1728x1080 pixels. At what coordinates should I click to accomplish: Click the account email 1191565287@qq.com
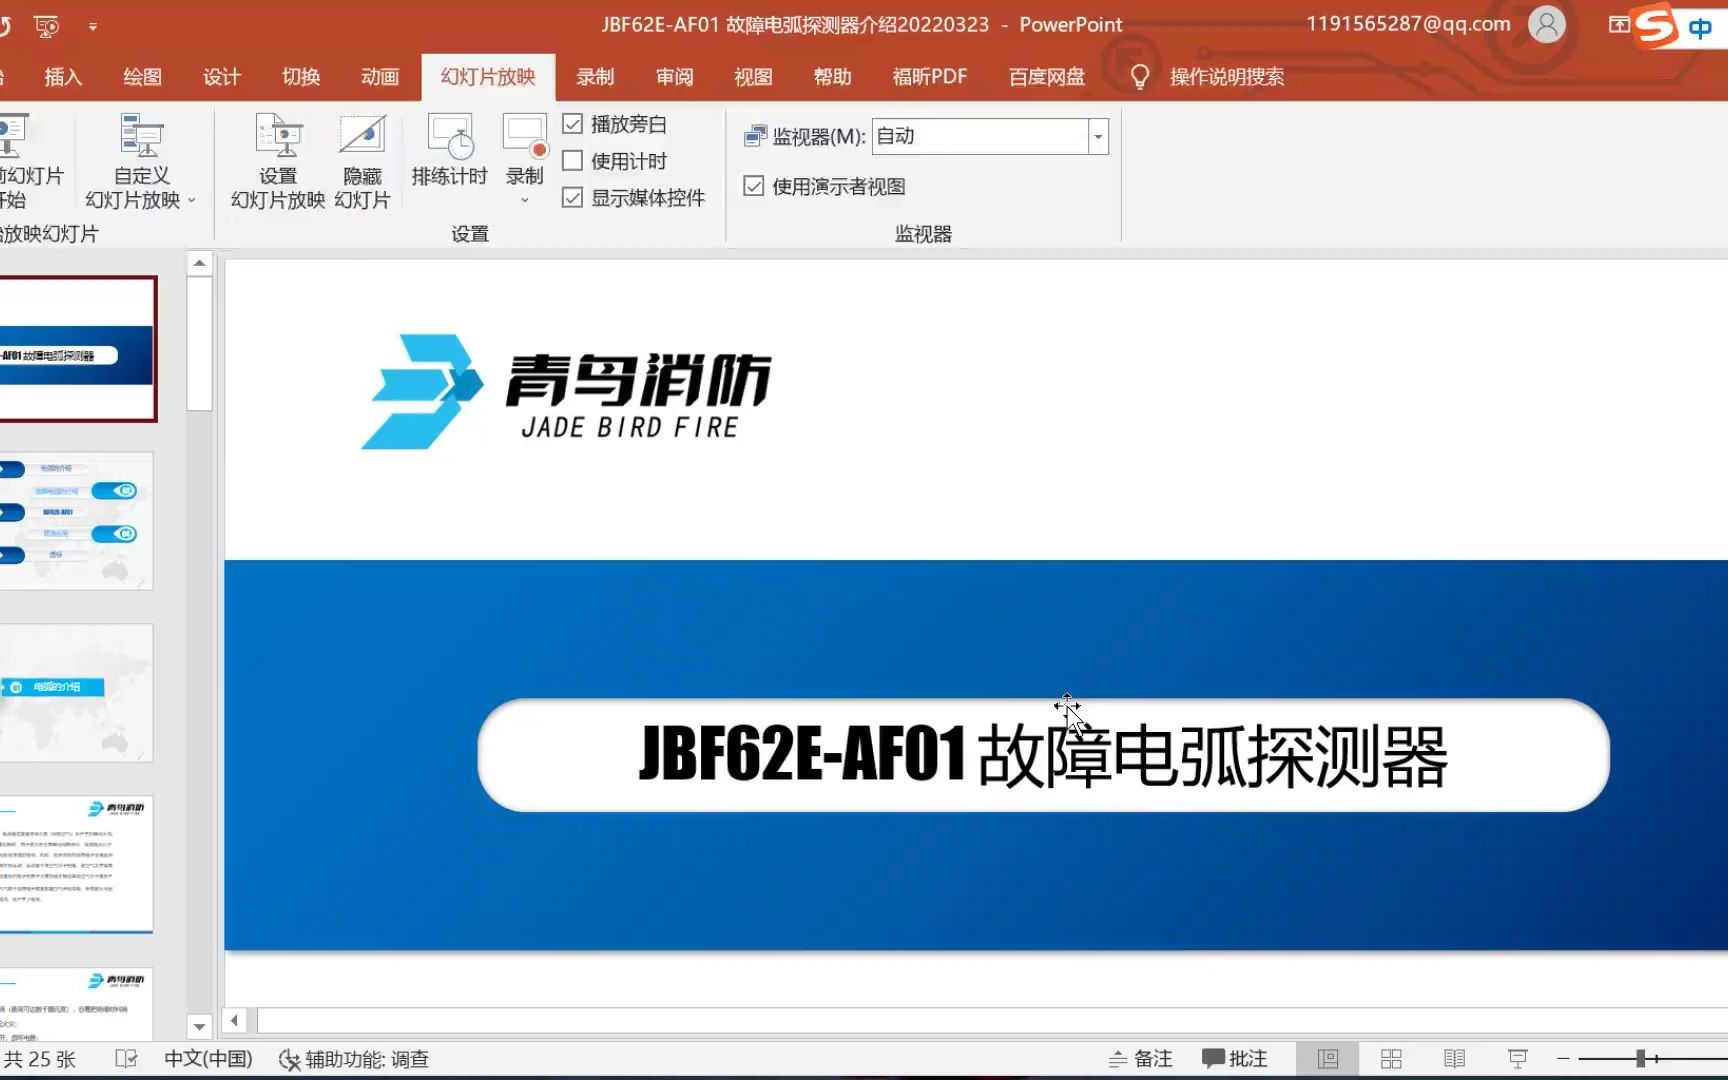point(1408,24)
